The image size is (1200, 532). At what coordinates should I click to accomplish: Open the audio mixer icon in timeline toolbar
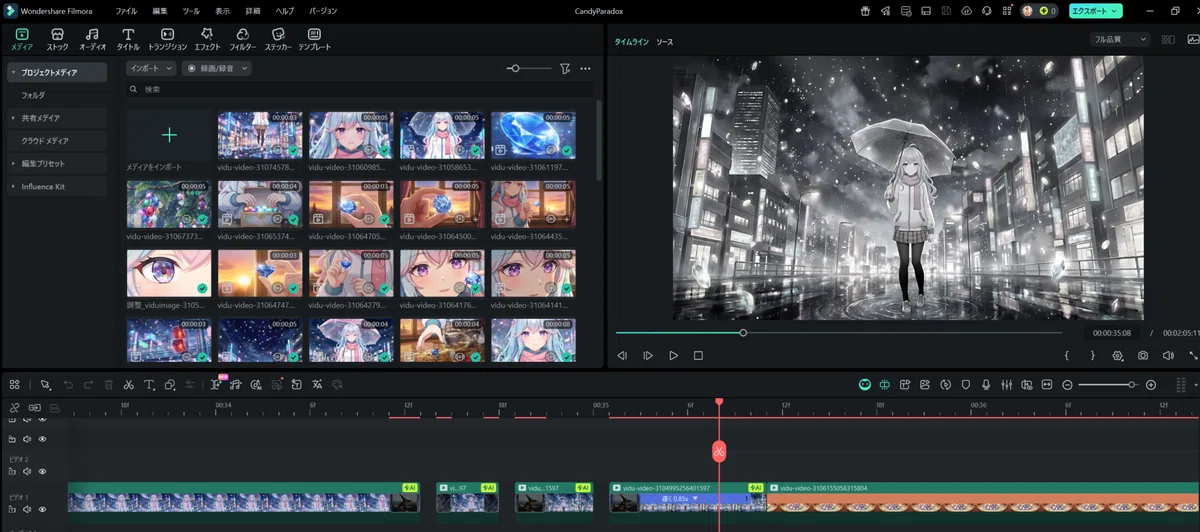1006,384
